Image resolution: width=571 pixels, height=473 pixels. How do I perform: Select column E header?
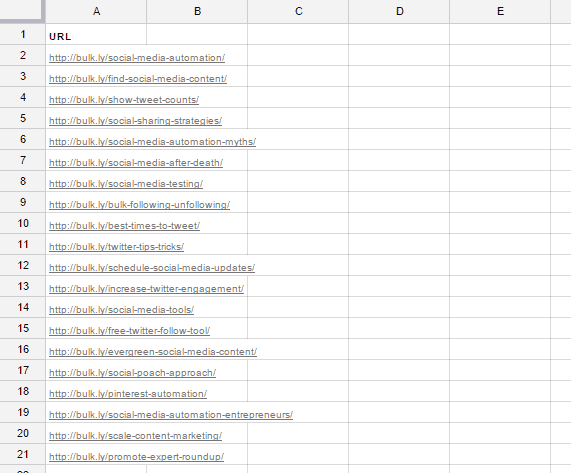[x=500, y=11]
